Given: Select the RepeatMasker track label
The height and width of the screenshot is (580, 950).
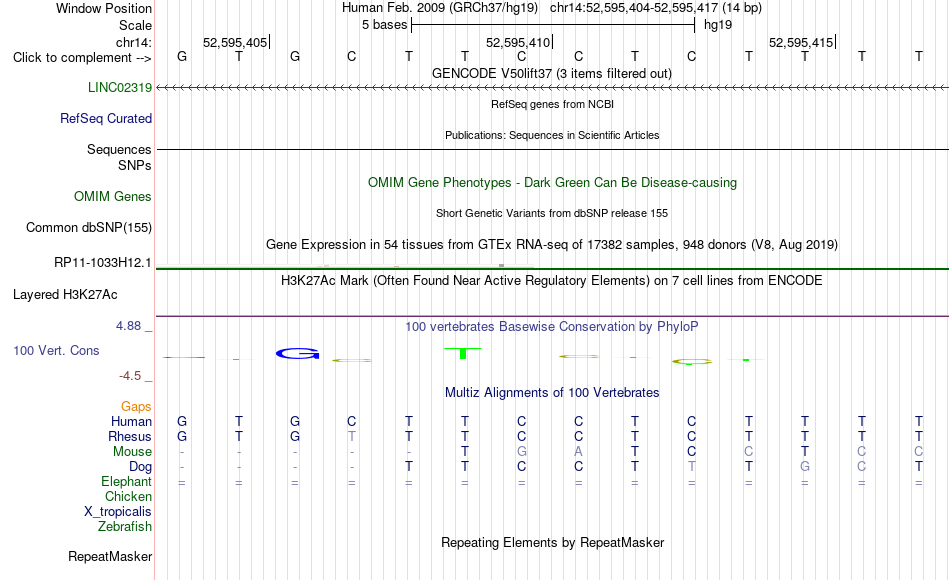Looking at the screenshot, I should point(110,556).
